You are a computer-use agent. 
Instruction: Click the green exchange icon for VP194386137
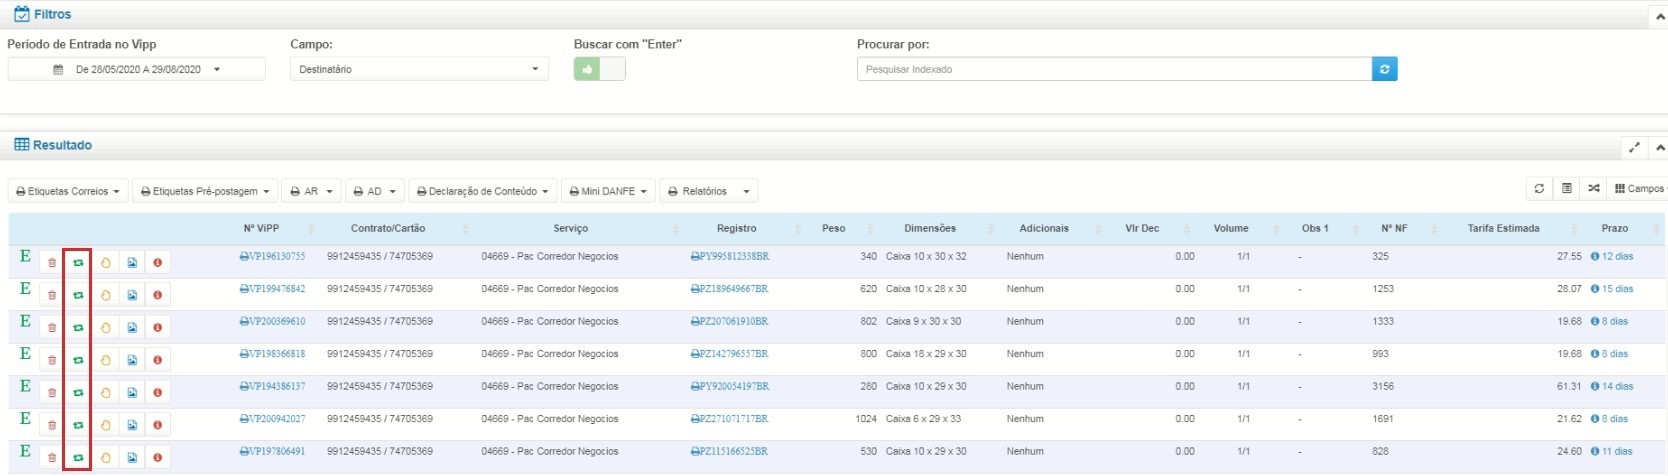(x=78, y=393)
